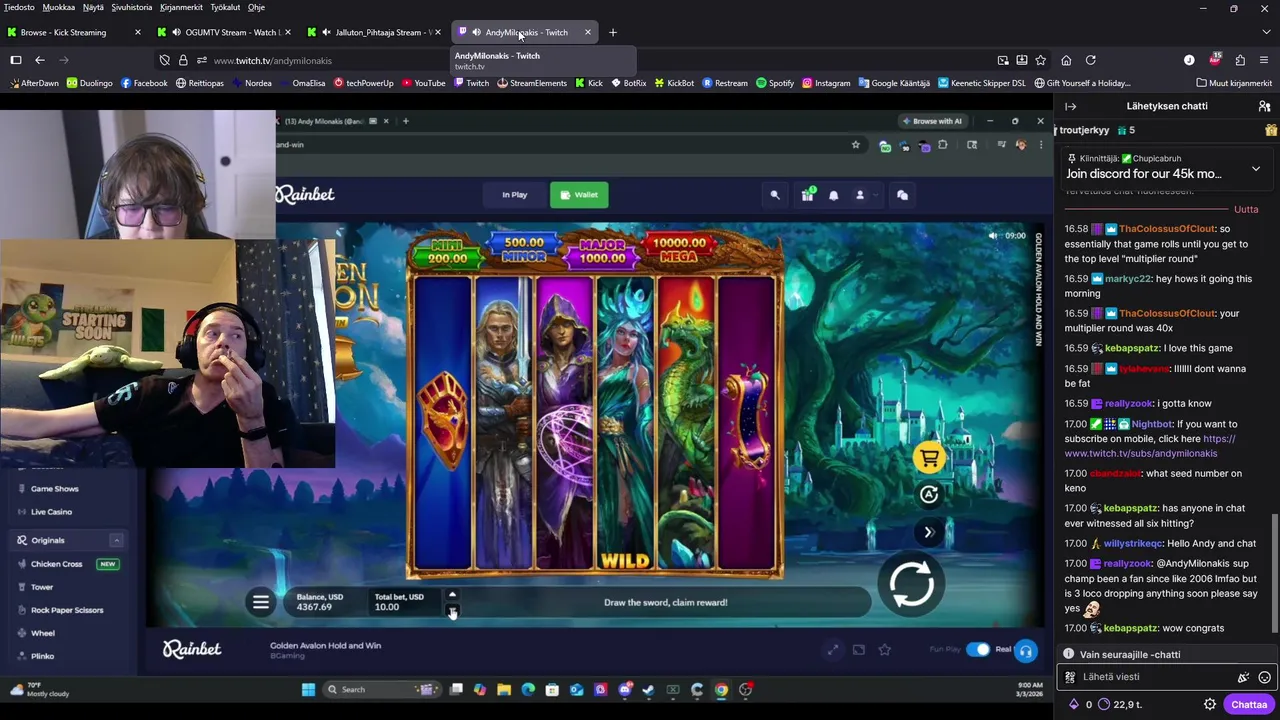Open Windows Start menu in stream

[308, 689]
